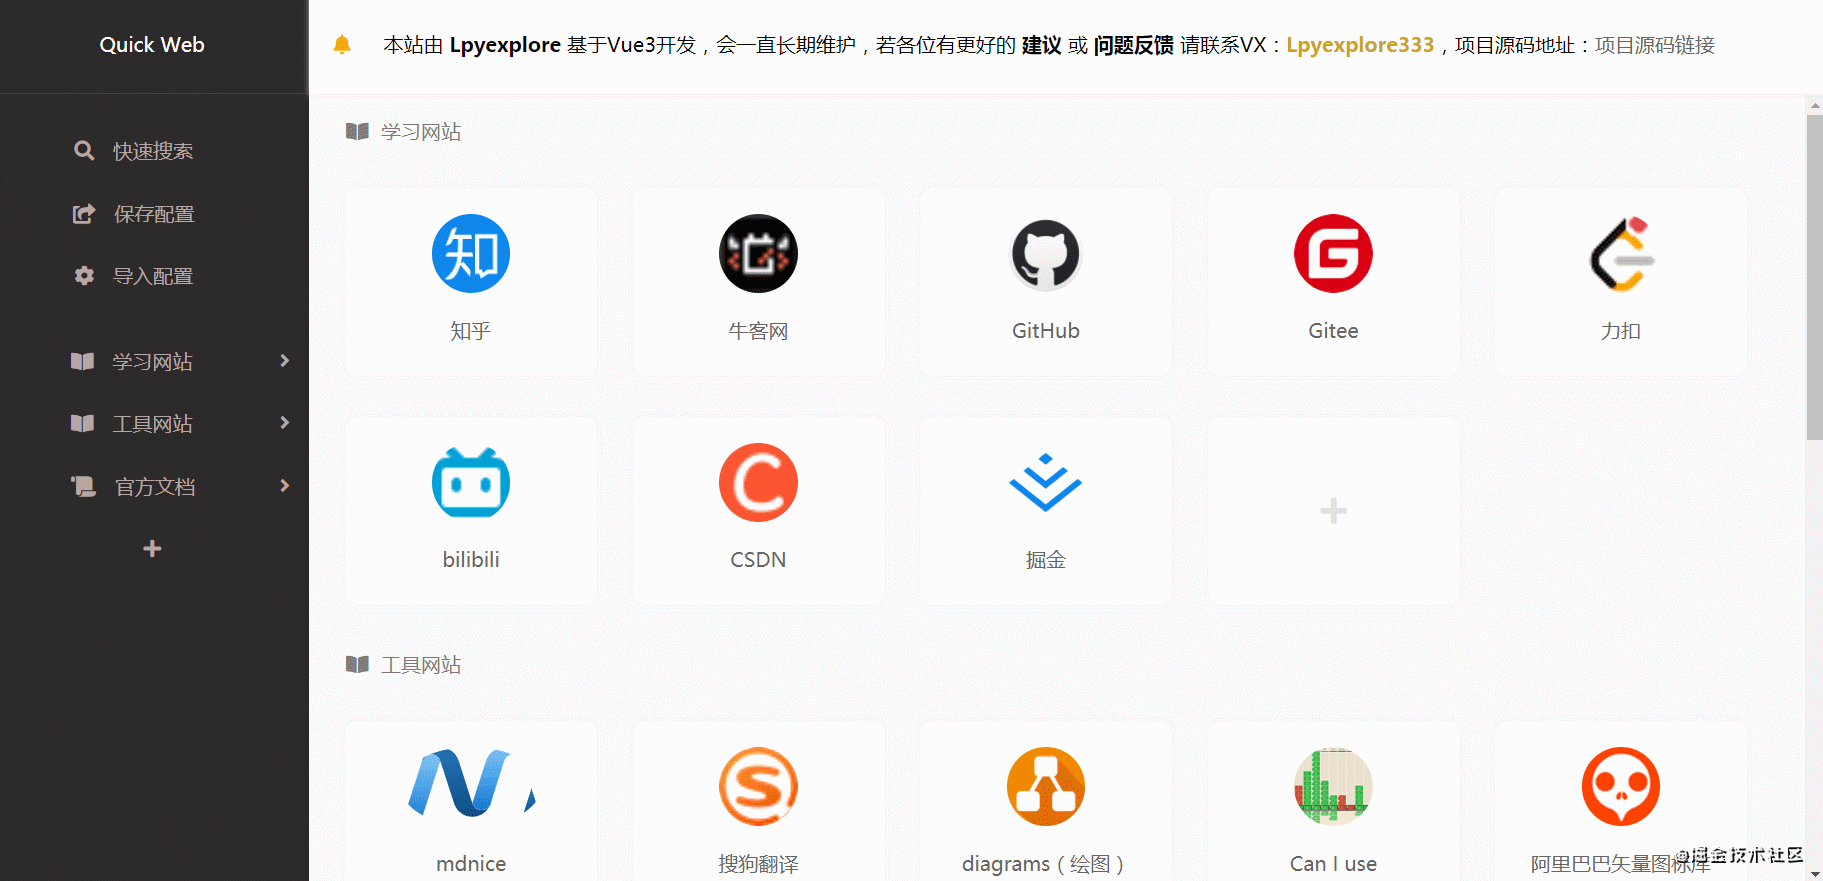Click the scrollbar up arrow

pos(1814,105)
